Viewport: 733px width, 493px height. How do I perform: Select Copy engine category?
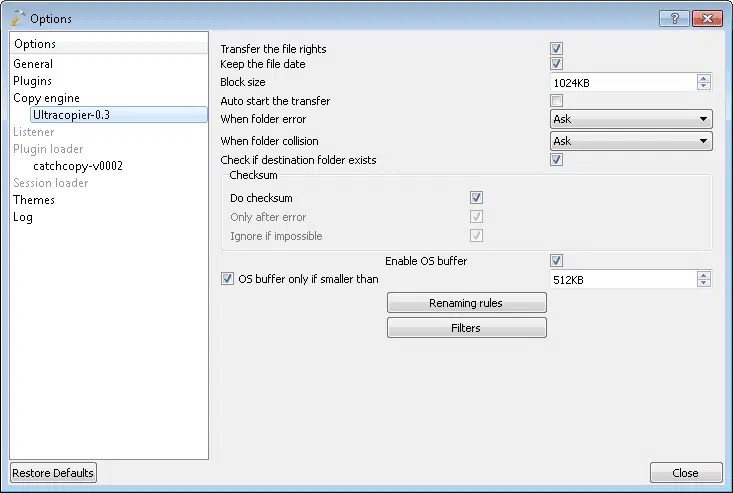pos(46,98)
